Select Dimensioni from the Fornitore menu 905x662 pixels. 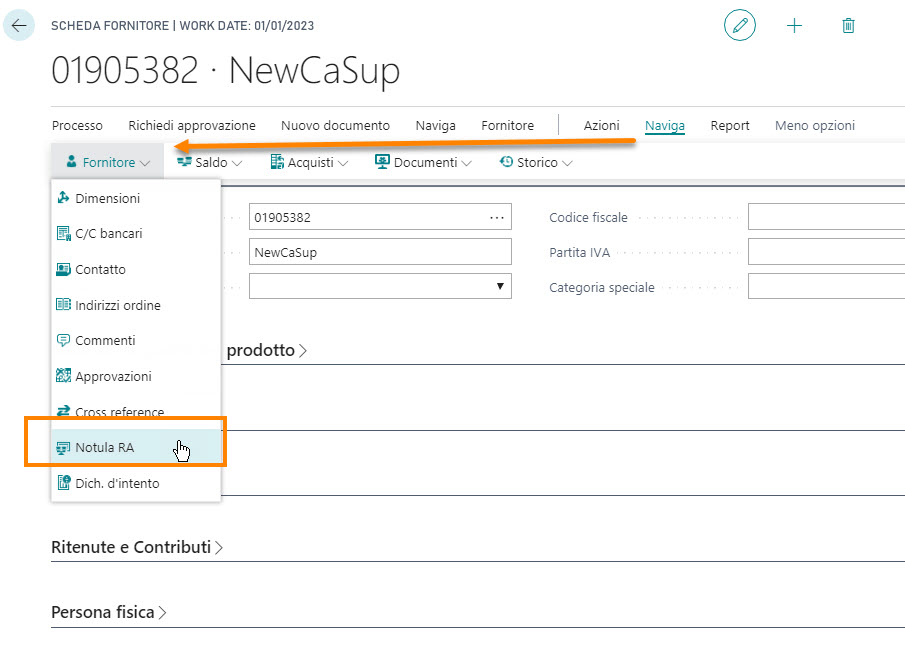click(x=107, y=198)
